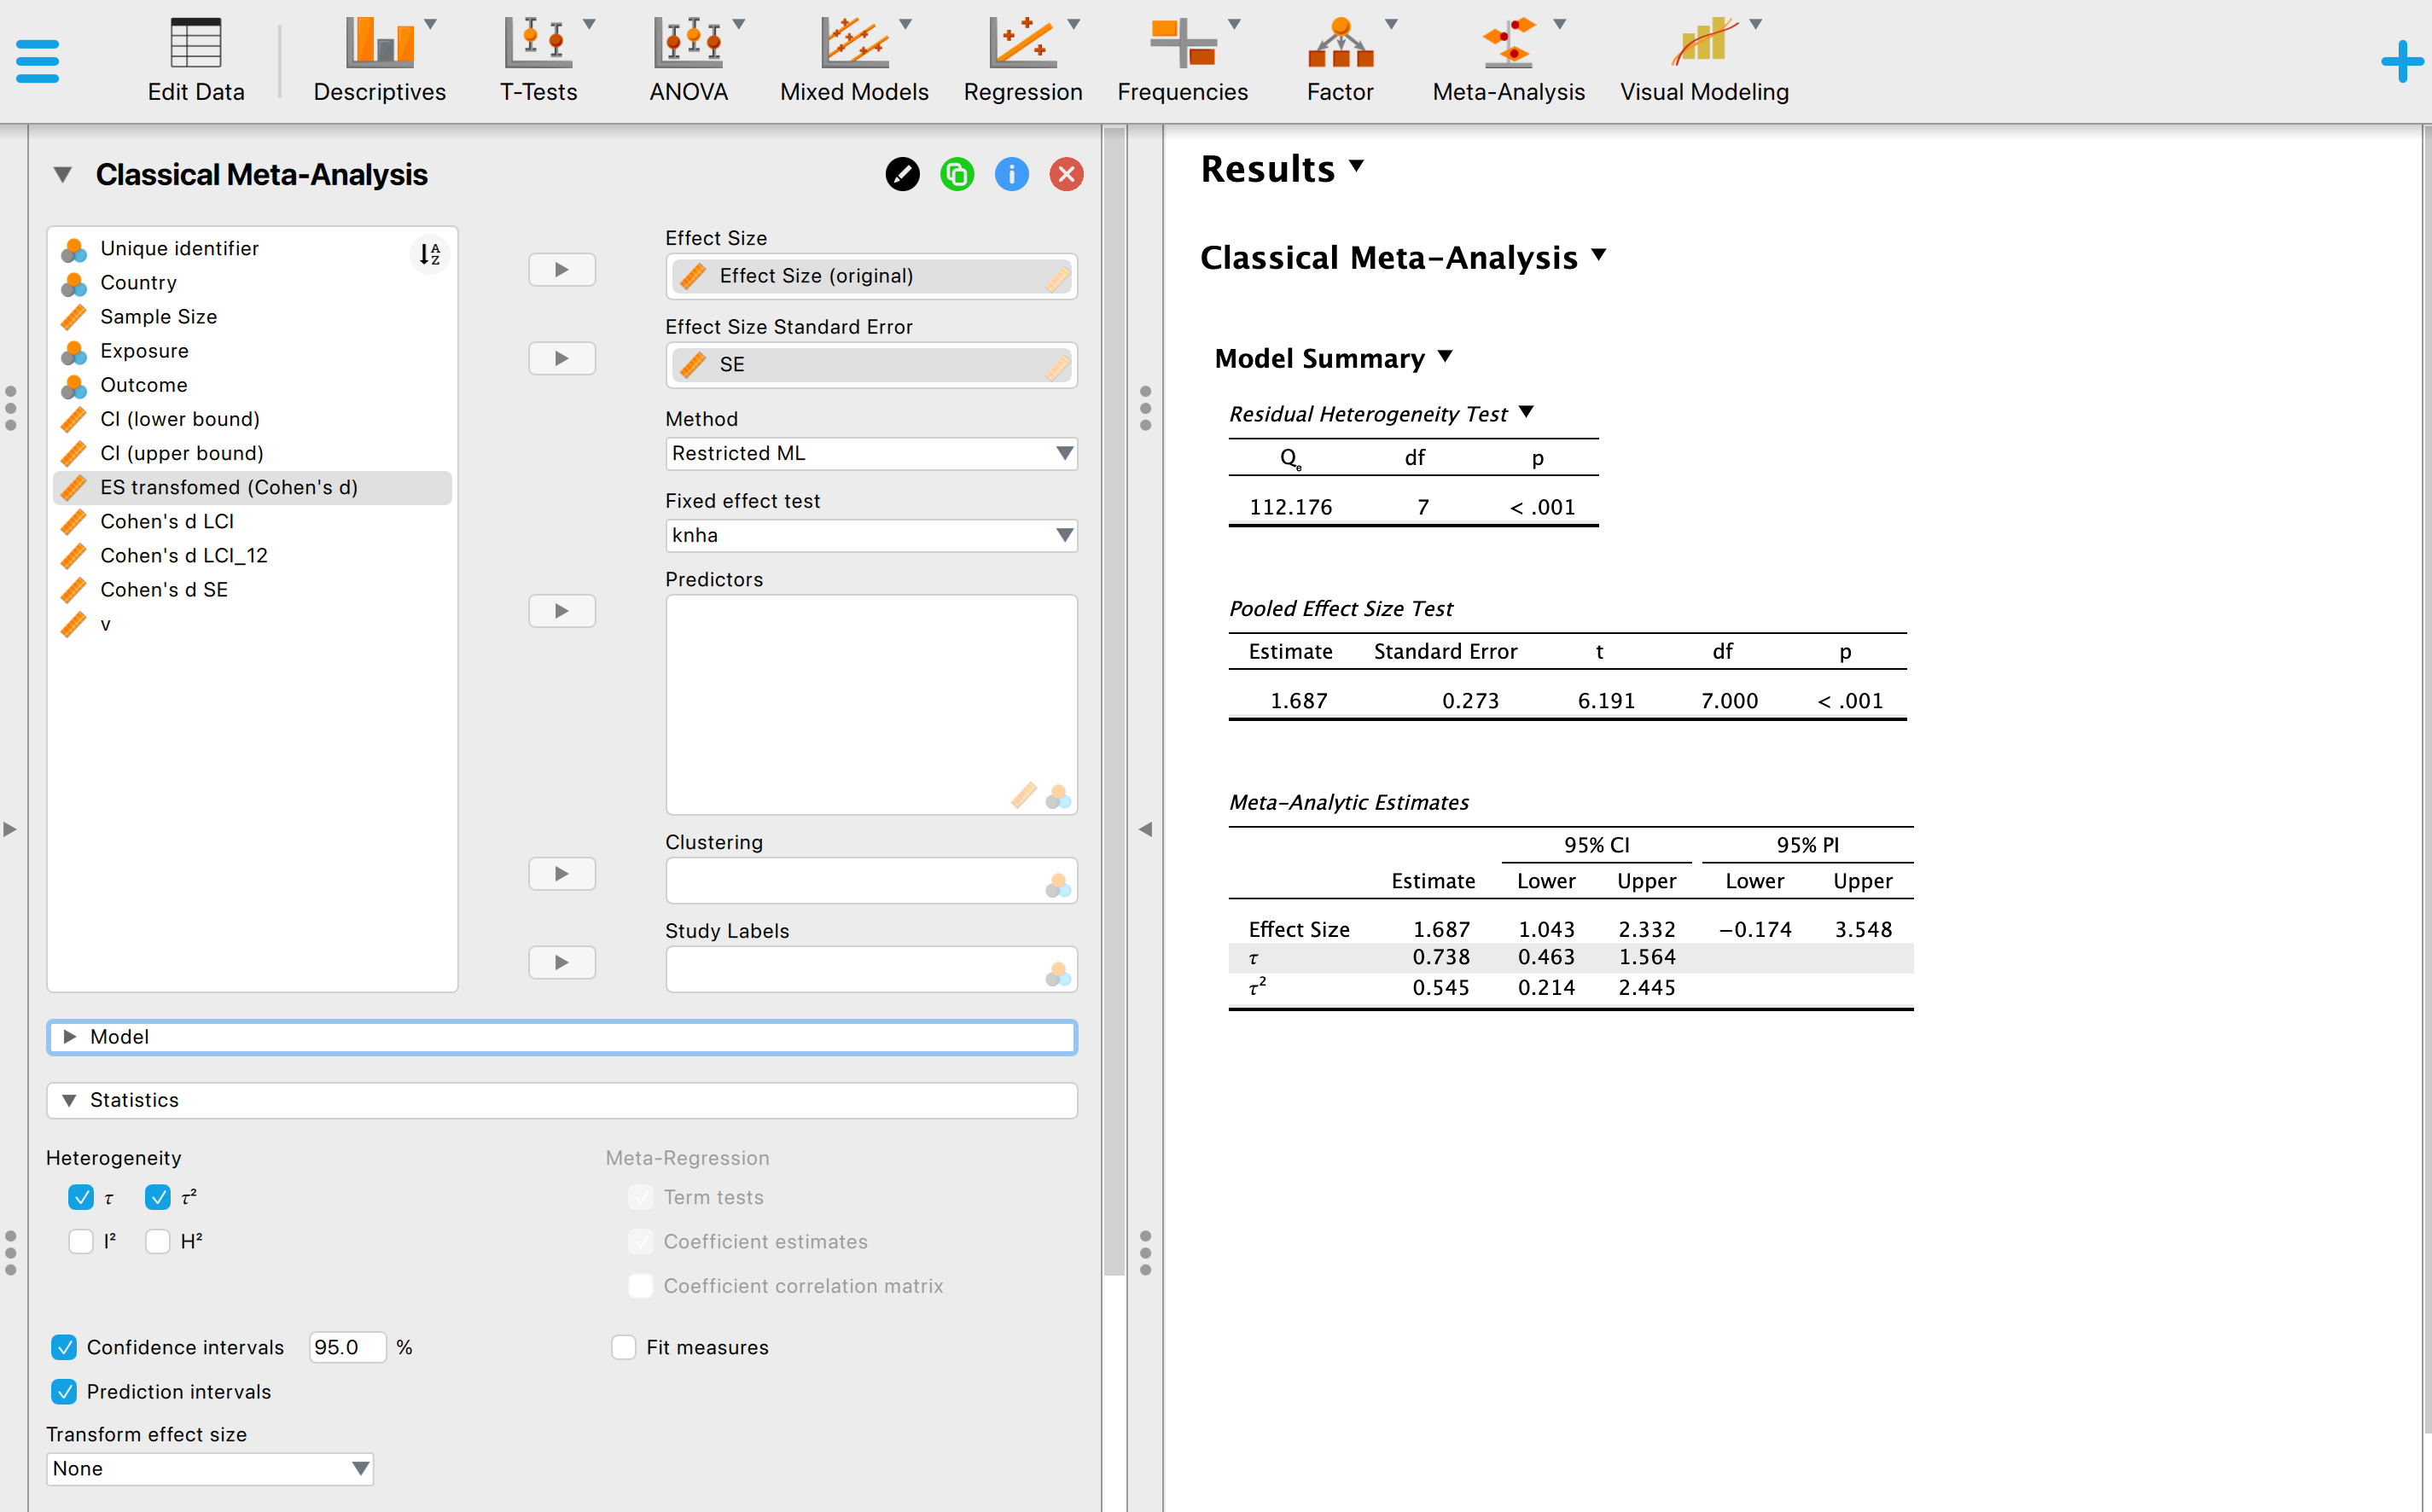Click Pooled Effect Size Test table title
Screen dimensions: 2432x1512
(x=1341, y=609)
